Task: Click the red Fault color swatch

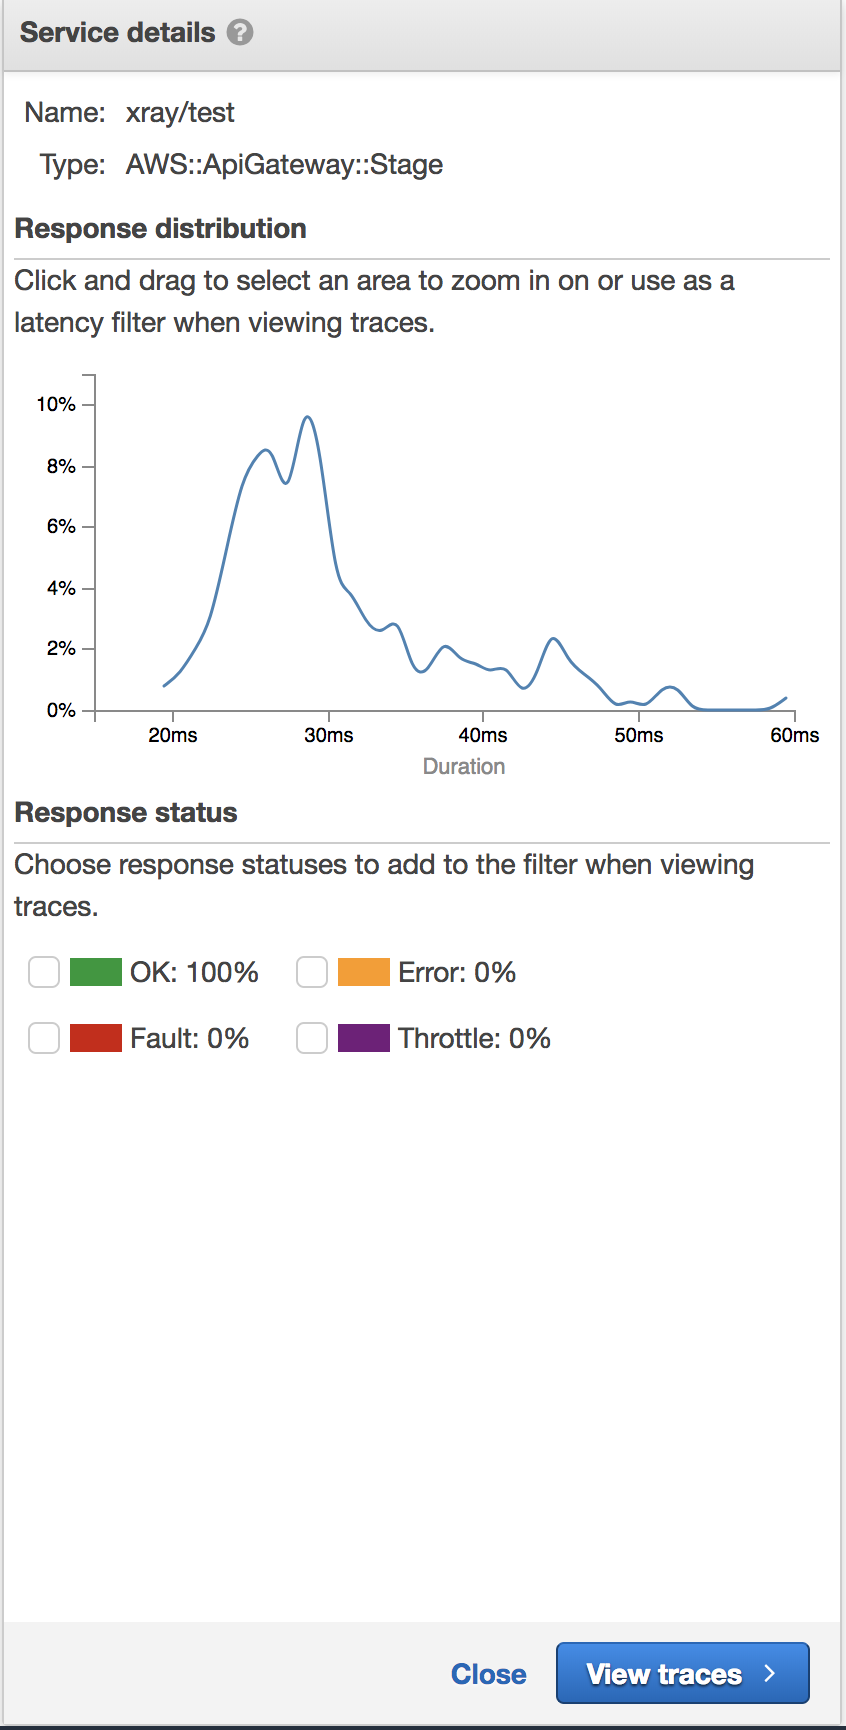Action: 96,1038
